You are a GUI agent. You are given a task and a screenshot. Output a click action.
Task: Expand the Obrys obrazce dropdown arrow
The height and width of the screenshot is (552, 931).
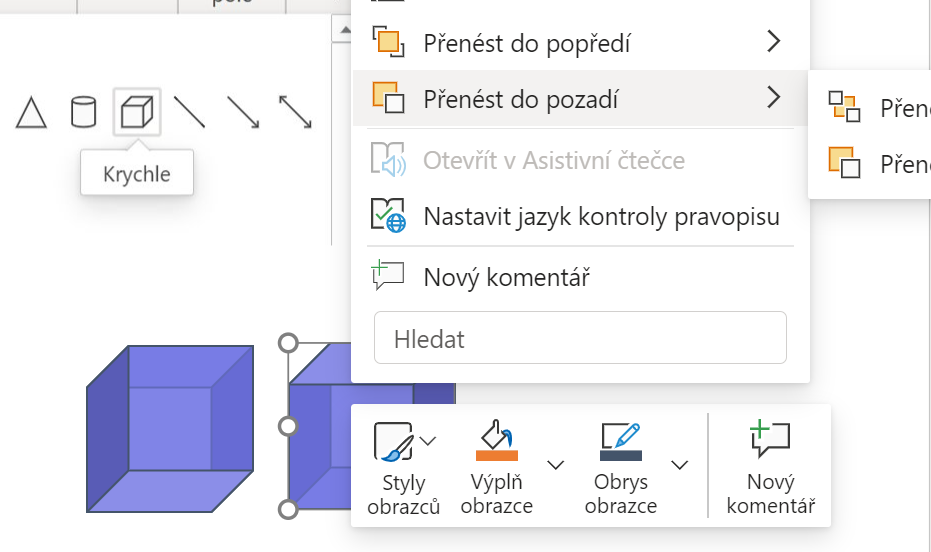680,465
